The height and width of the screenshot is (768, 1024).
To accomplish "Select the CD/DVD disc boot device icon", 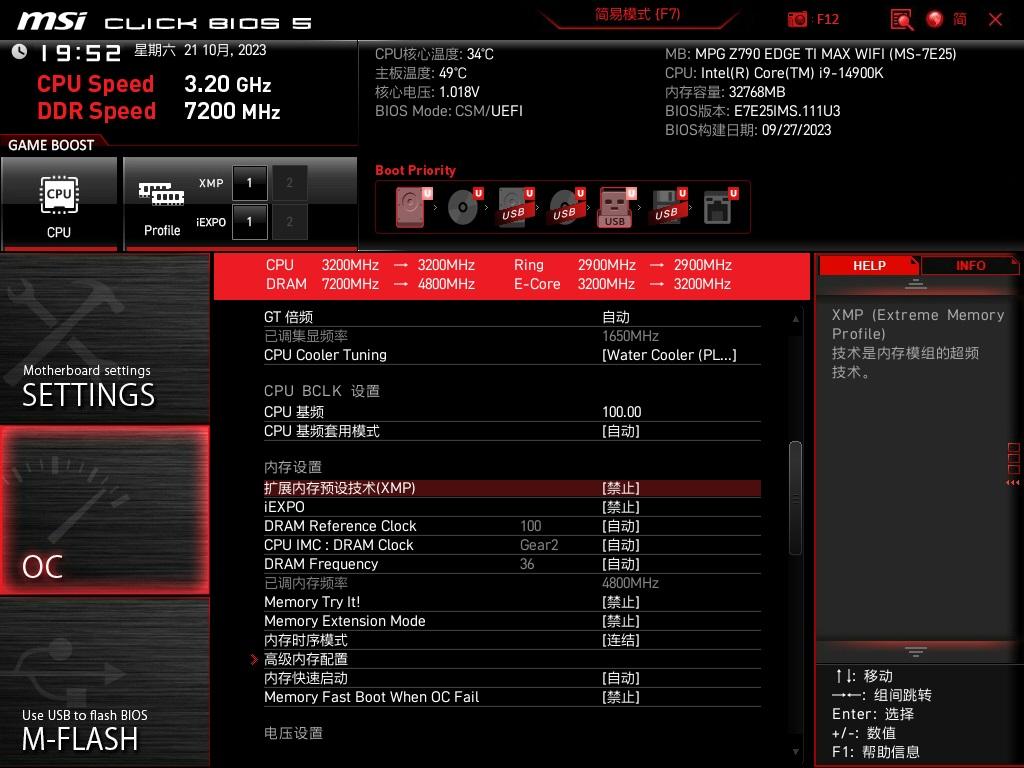I will pyautogui.click(x=465, y=207).
